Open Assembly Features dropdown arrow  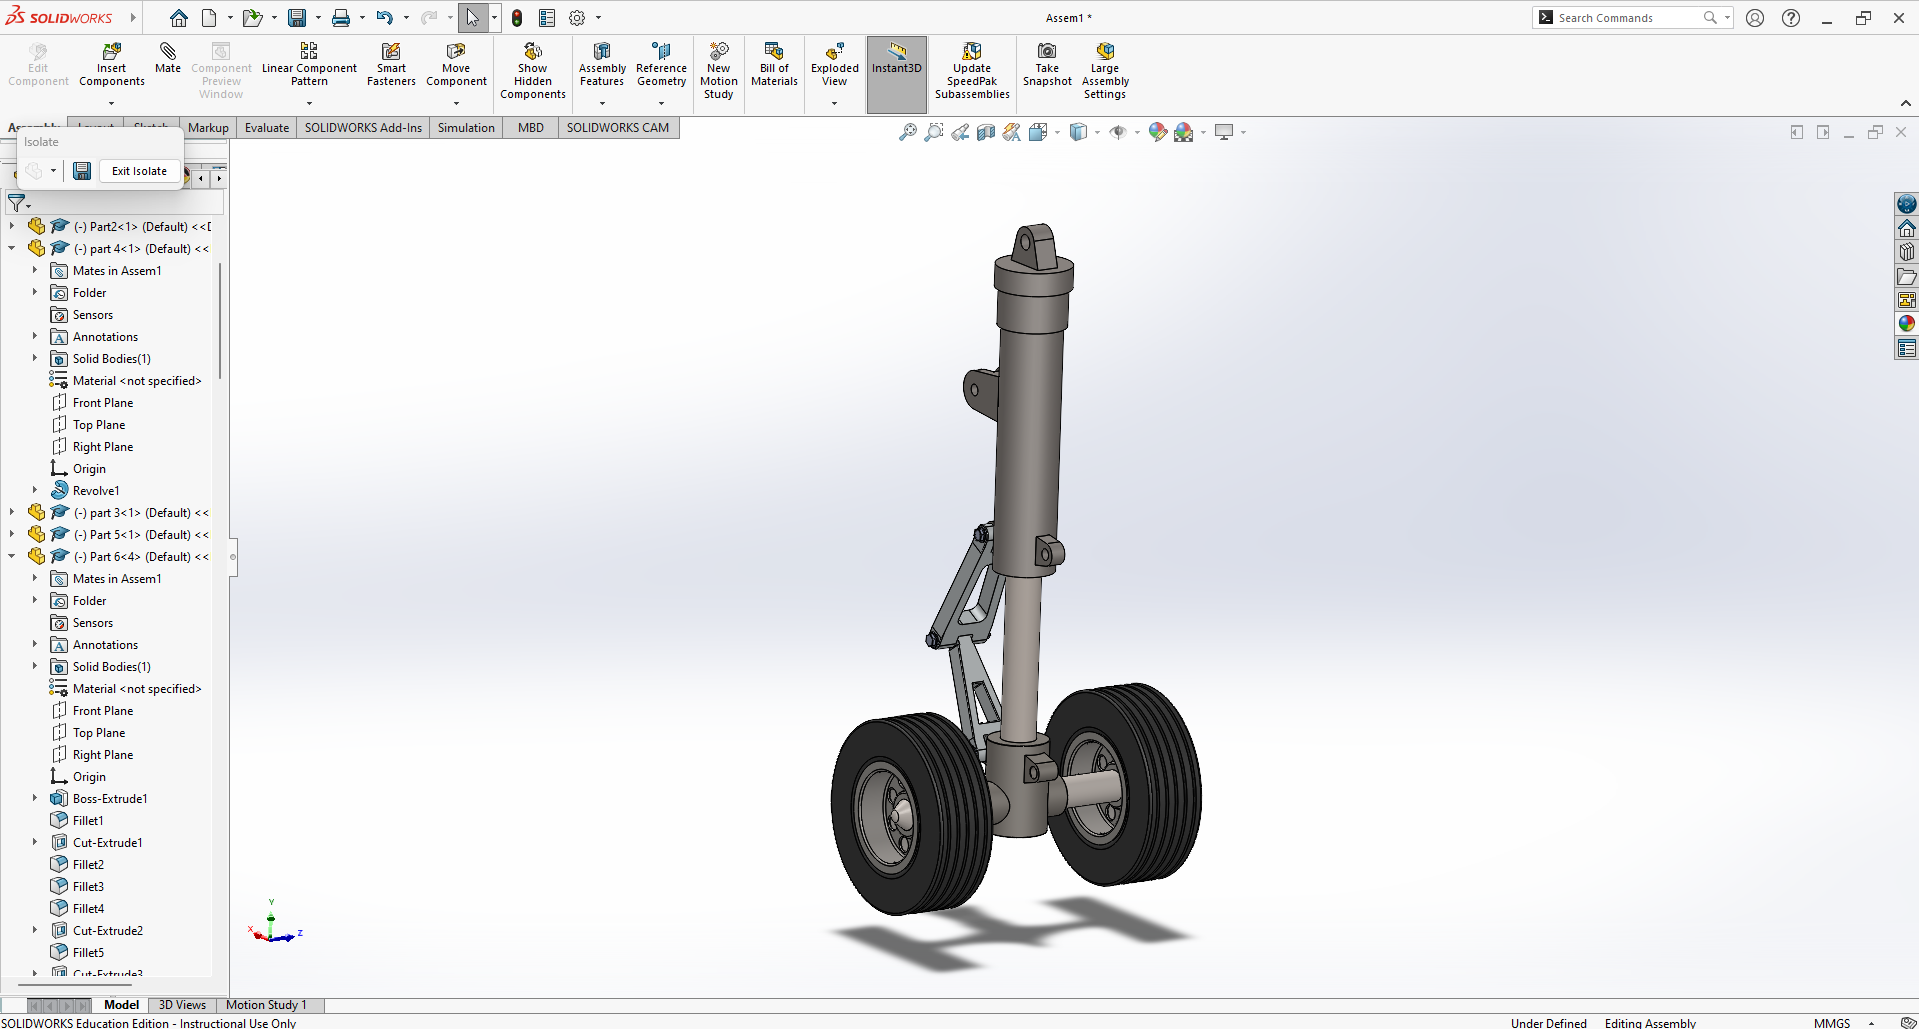[602, 103]
